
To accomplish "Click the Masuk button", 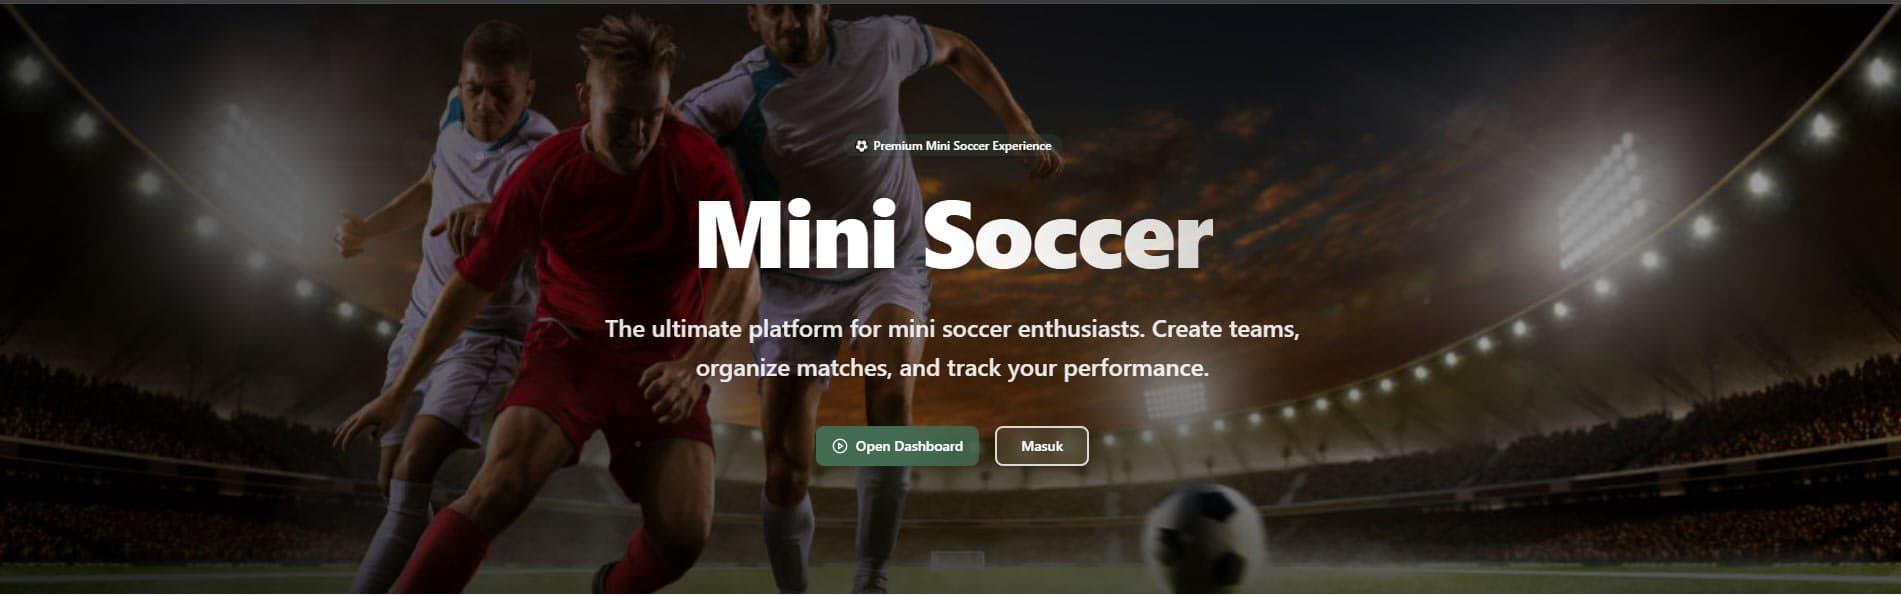I will 1041,446.
